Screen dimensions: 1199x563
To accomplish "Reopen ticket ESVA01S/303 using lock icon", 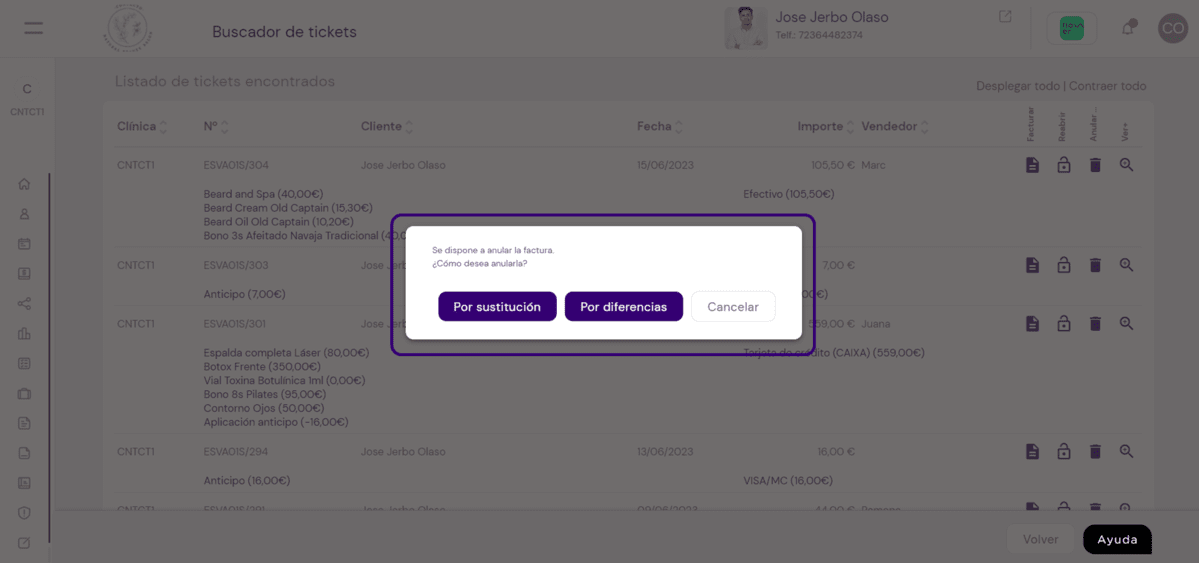I will tap(1064, 265).
